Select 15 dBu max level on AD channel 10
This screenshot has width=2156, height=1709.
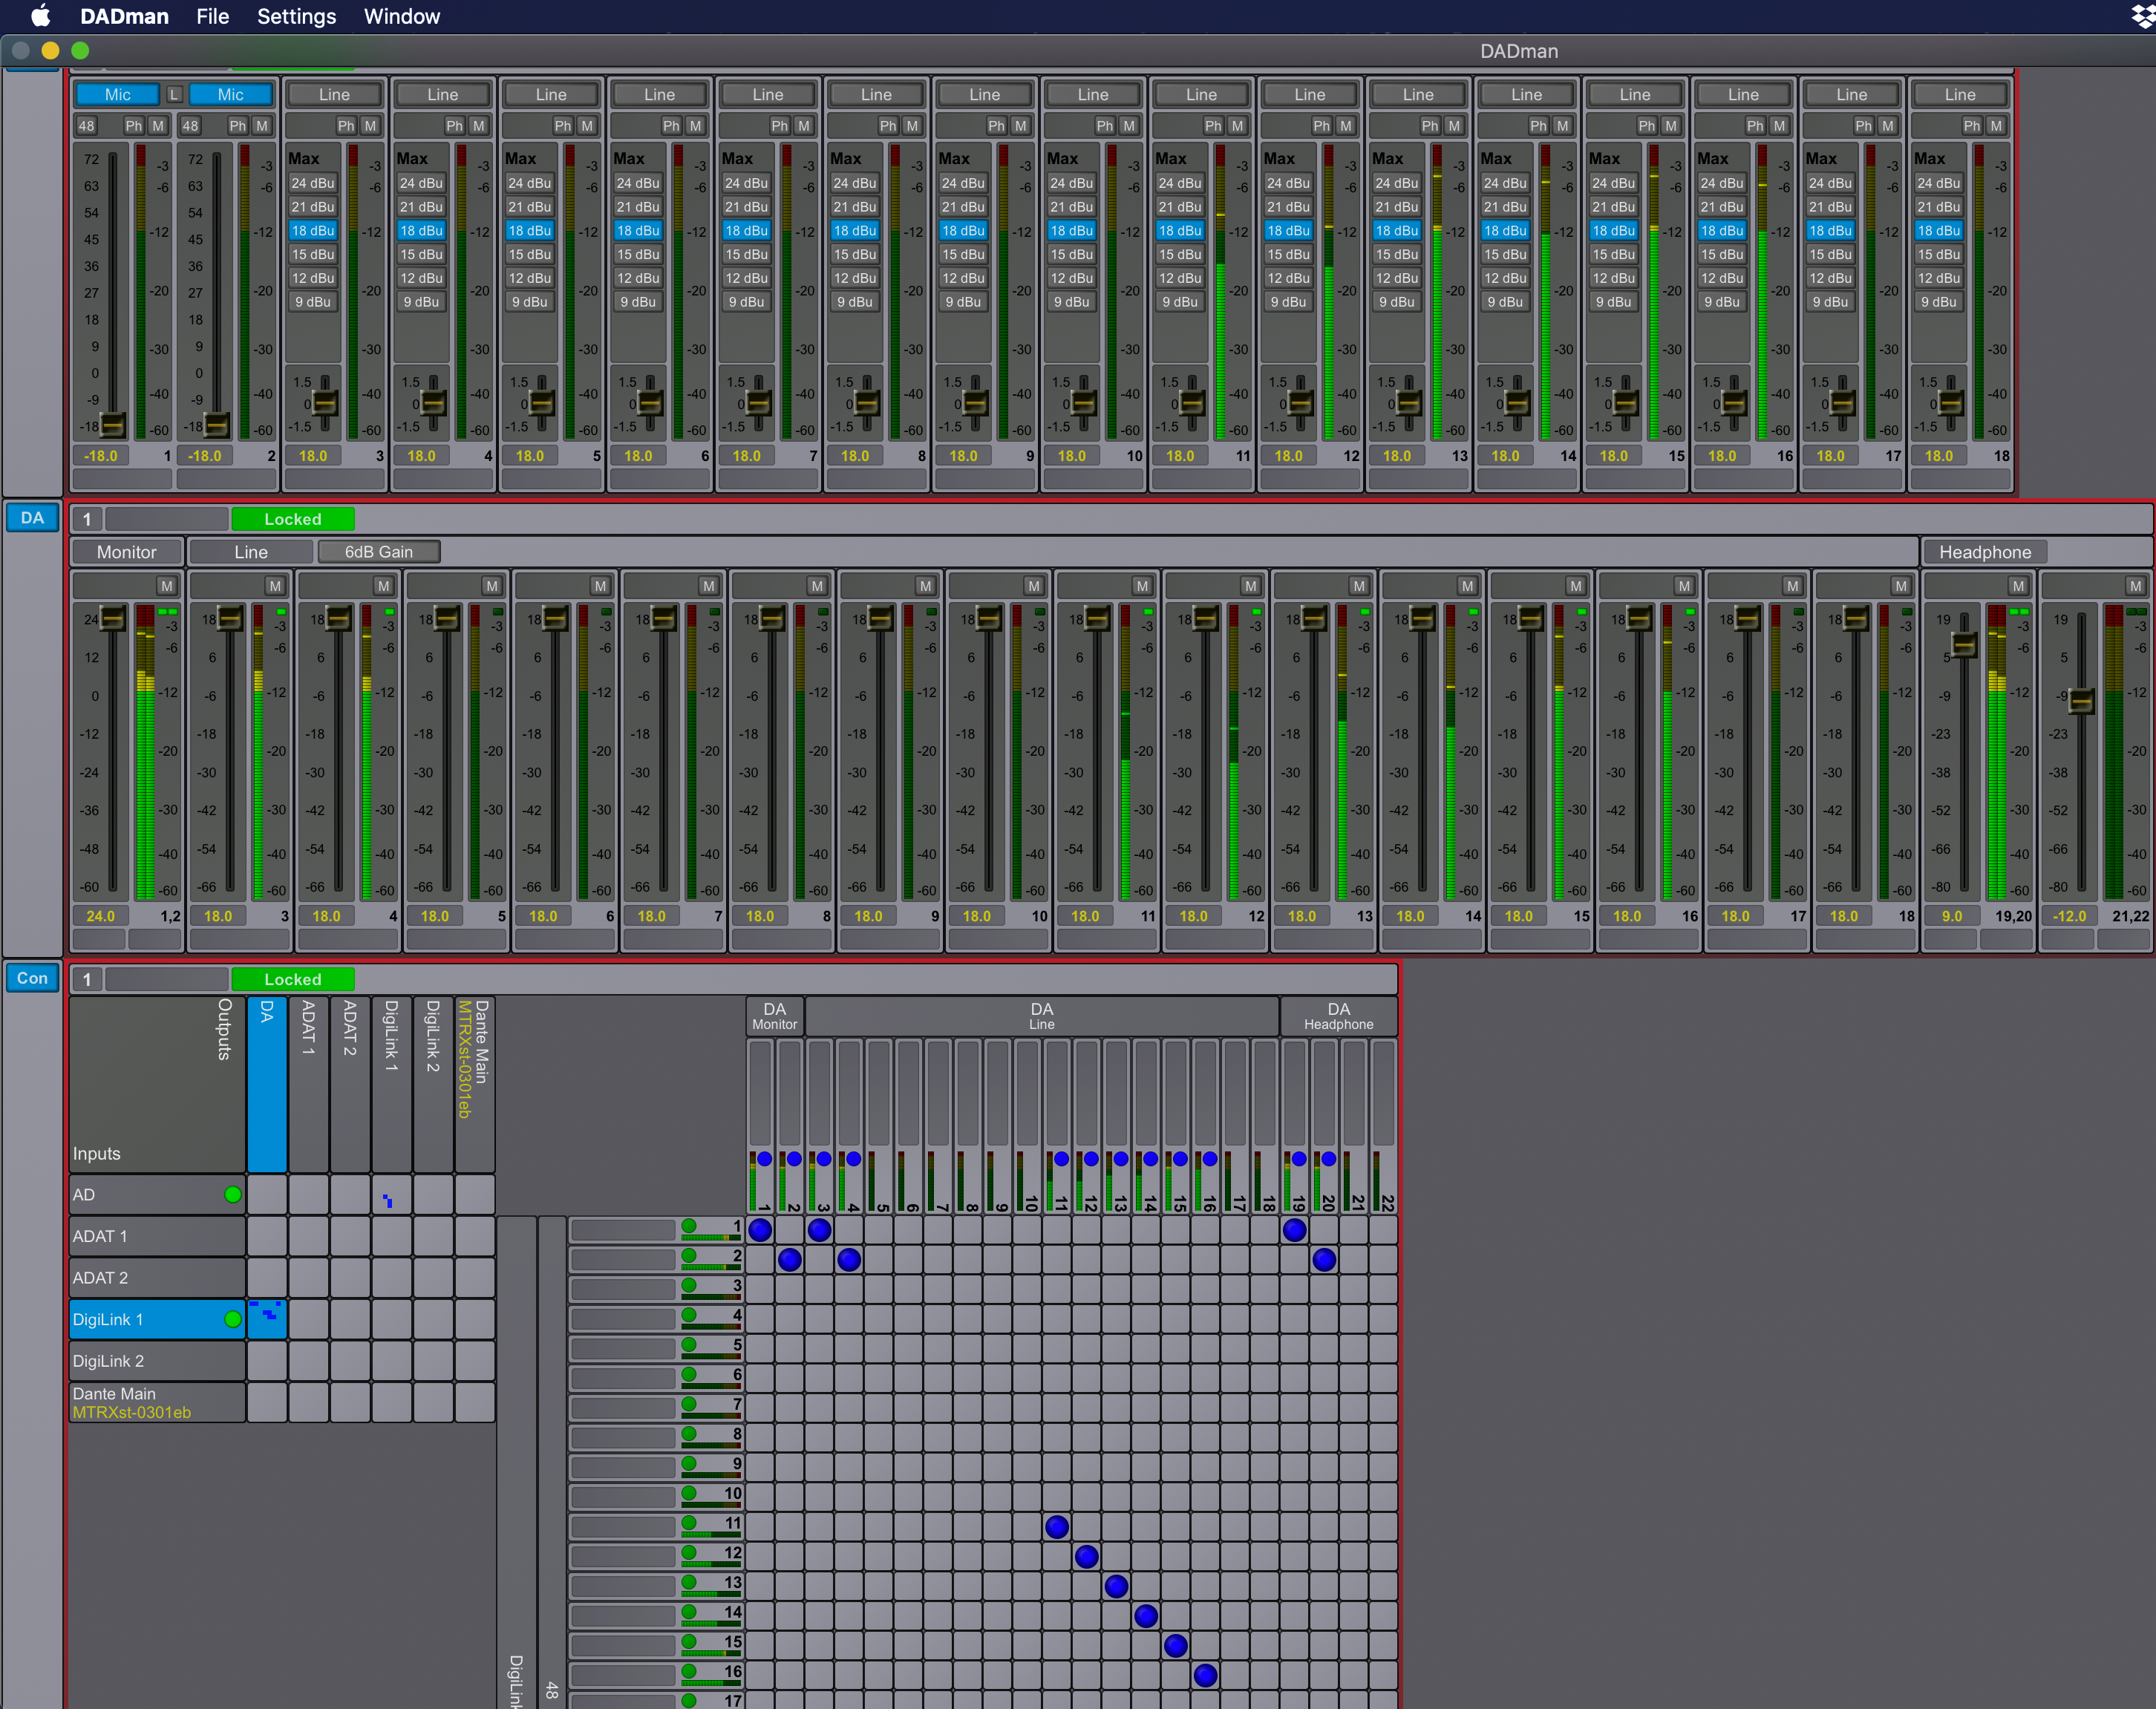click(1071, 254)
